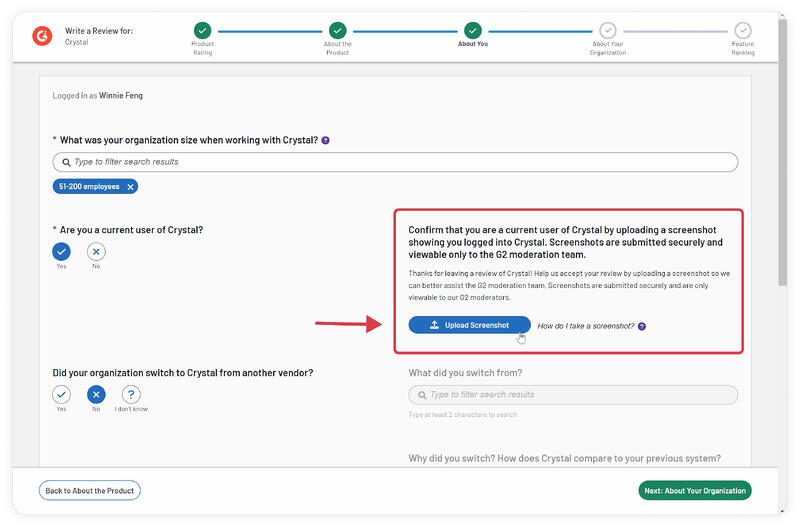Open How do I take a screenshot link
Screen dimensions: 800x529
tap(586, 326)
